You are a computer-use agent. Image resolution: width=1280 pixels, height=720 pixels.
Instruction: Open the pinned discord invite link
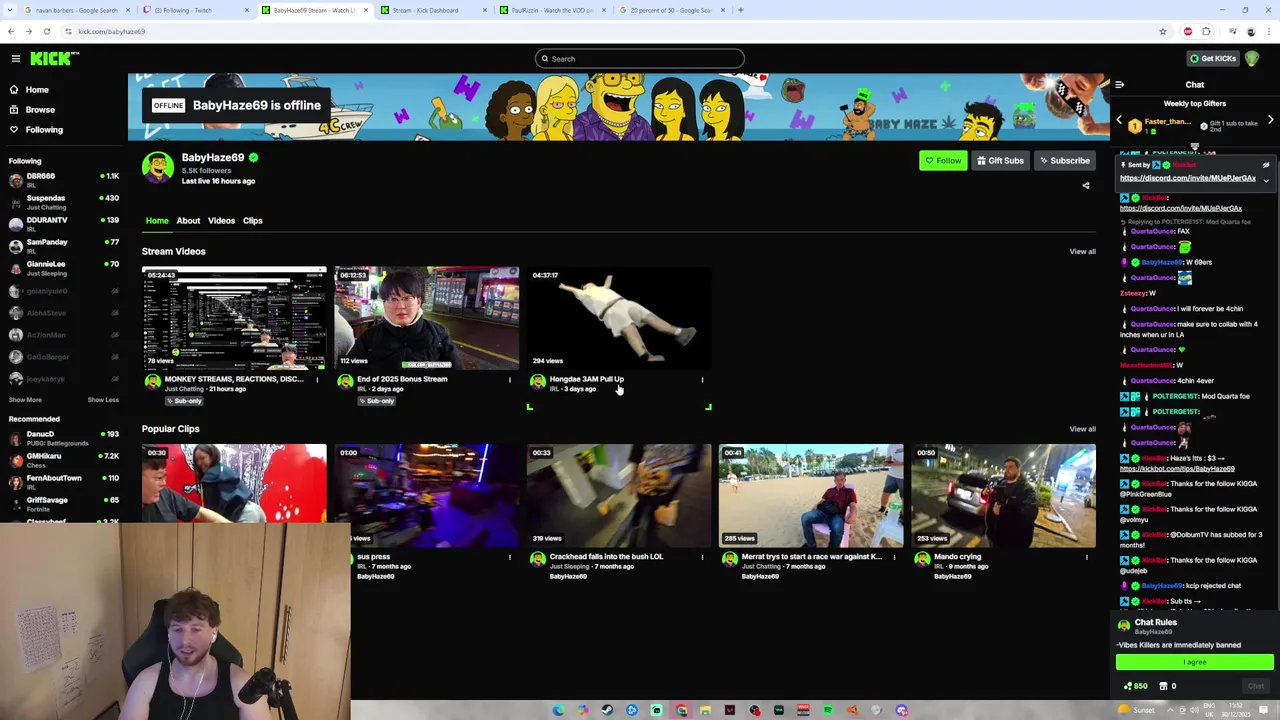(x=1188, y=178)
